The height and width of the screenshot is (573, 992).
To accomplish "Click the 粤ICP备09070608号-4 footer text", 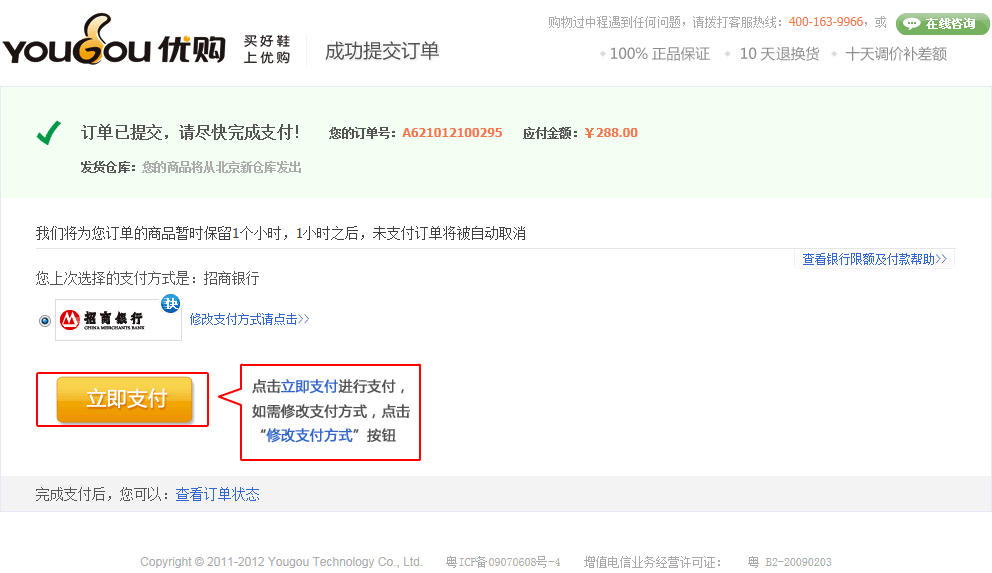I will [503, 562].
